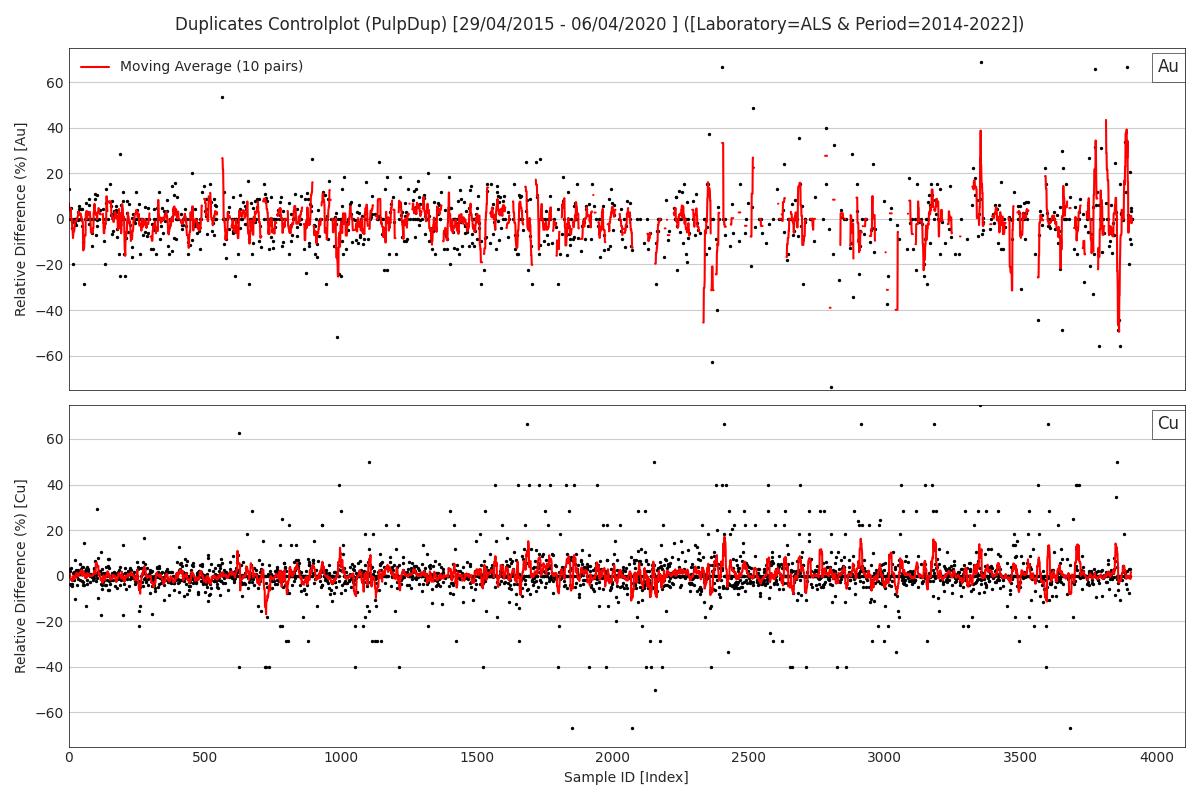The height and width of the screenshot is (800, 1200).
Task: Click the x-axis tick label 2000
Action: [613, 758]
